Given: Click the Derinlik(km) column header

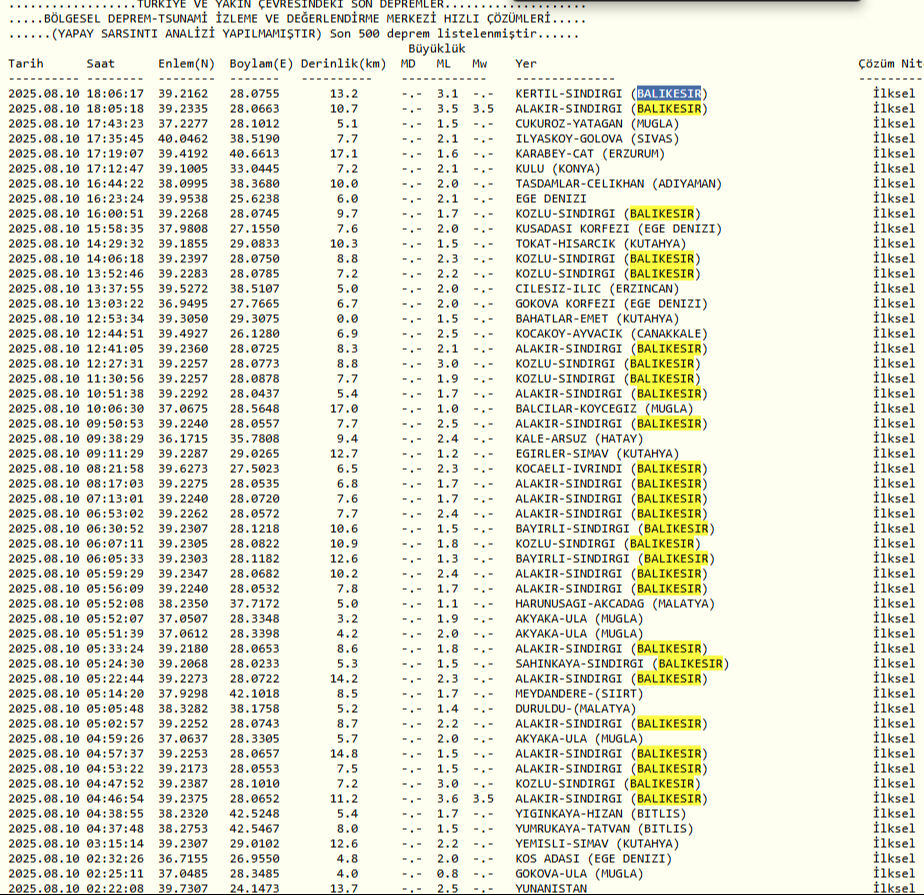Looking at the screenshot, I should pyautogui.click(x=343, y=64).
